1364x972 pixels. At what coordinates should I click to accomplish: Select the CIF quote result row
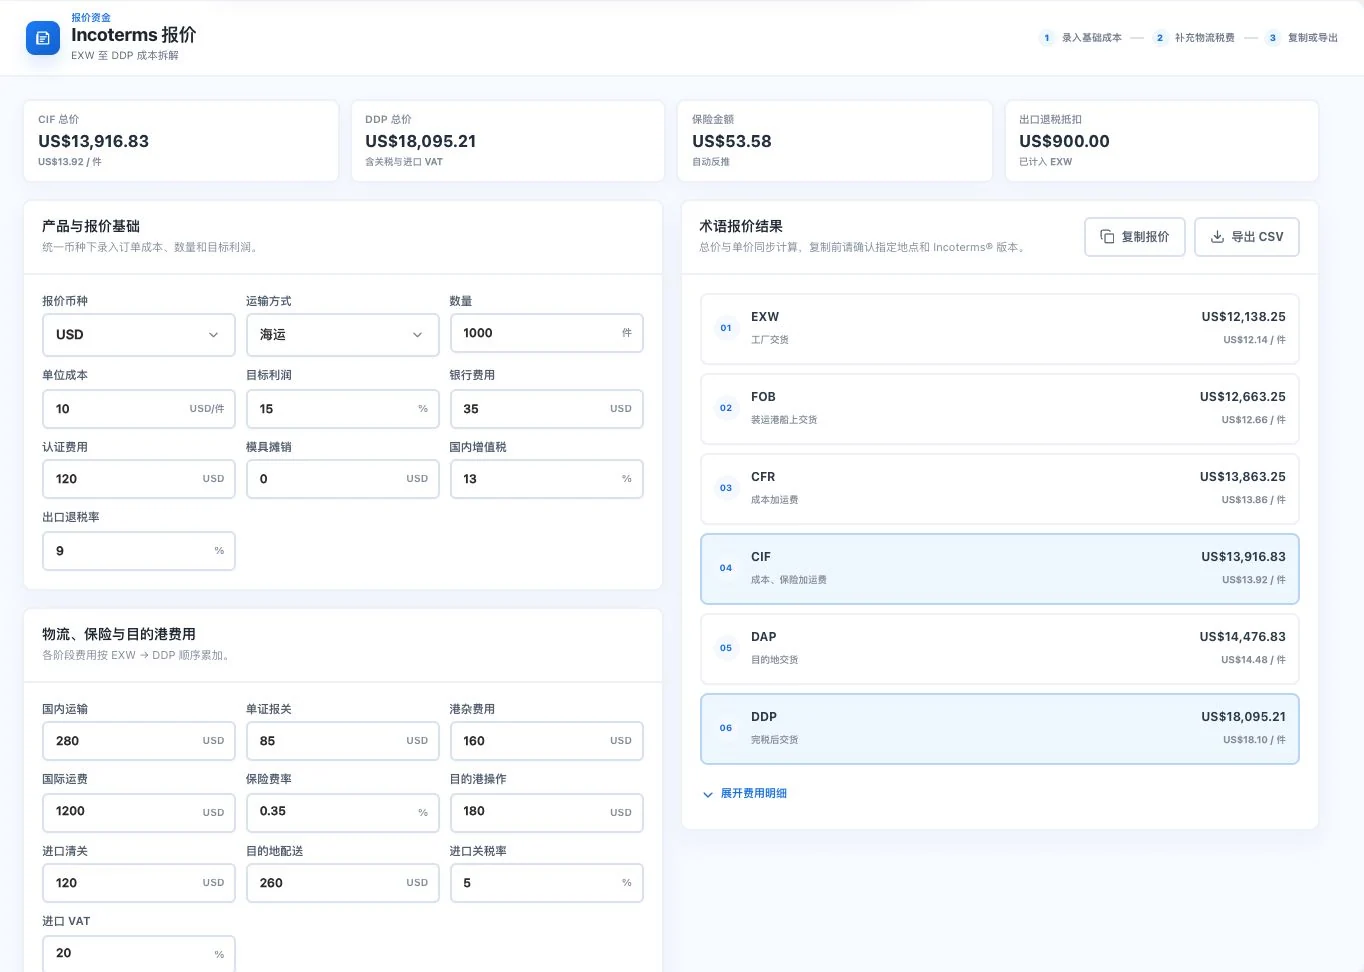(x=1000, y=569)
